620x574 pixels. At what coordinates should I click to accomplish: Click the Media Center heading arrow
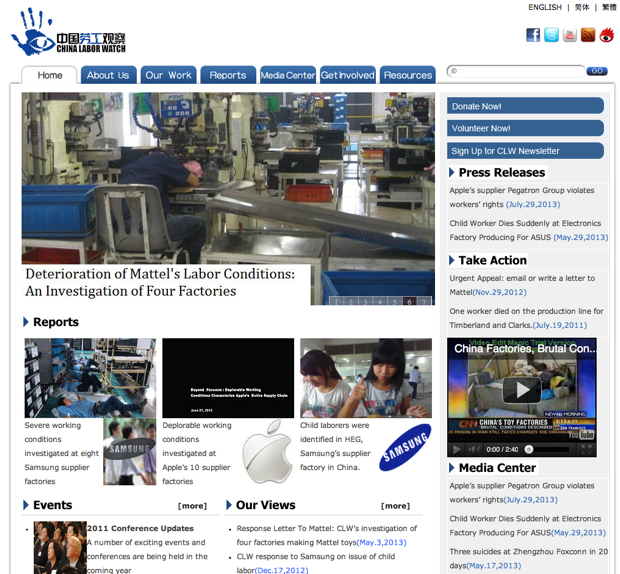coord(452,468)
